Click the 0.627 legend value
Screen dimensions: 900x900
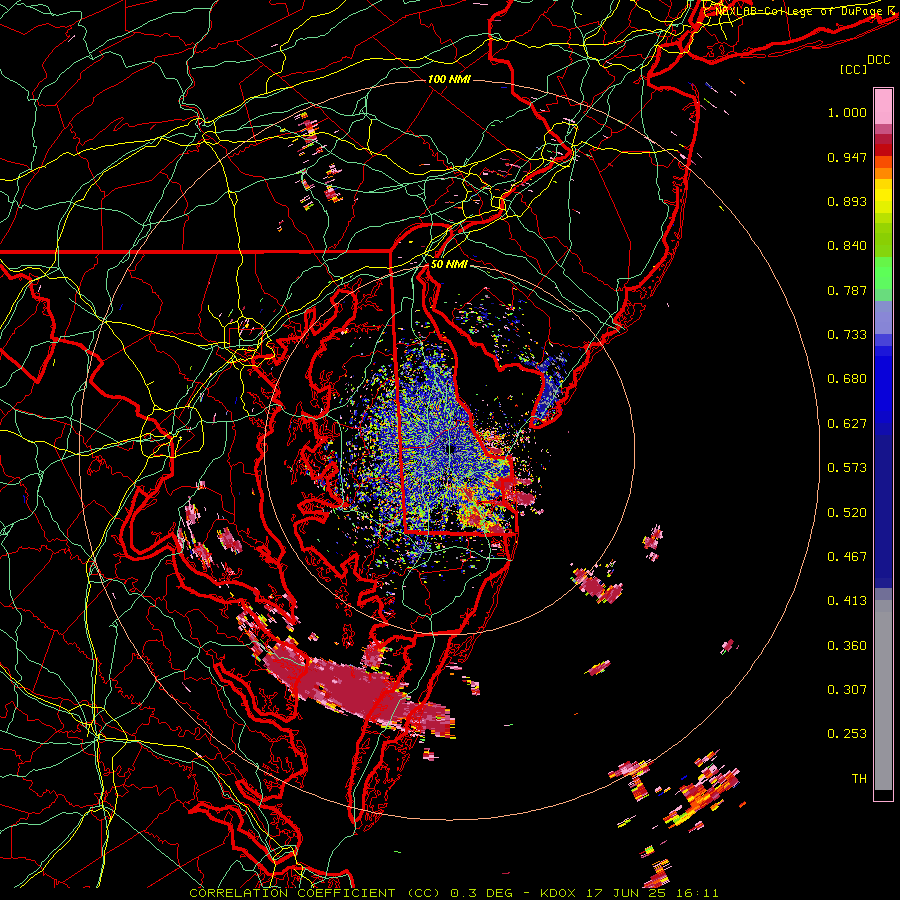tap(847, 424)
